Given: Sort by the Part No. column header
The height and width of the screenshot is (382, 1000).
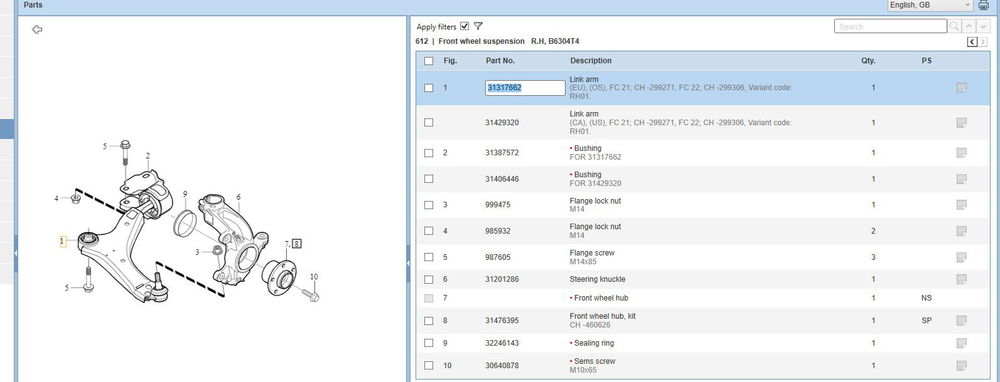Looking at the screenshot, I should click(x=500, y=61).
